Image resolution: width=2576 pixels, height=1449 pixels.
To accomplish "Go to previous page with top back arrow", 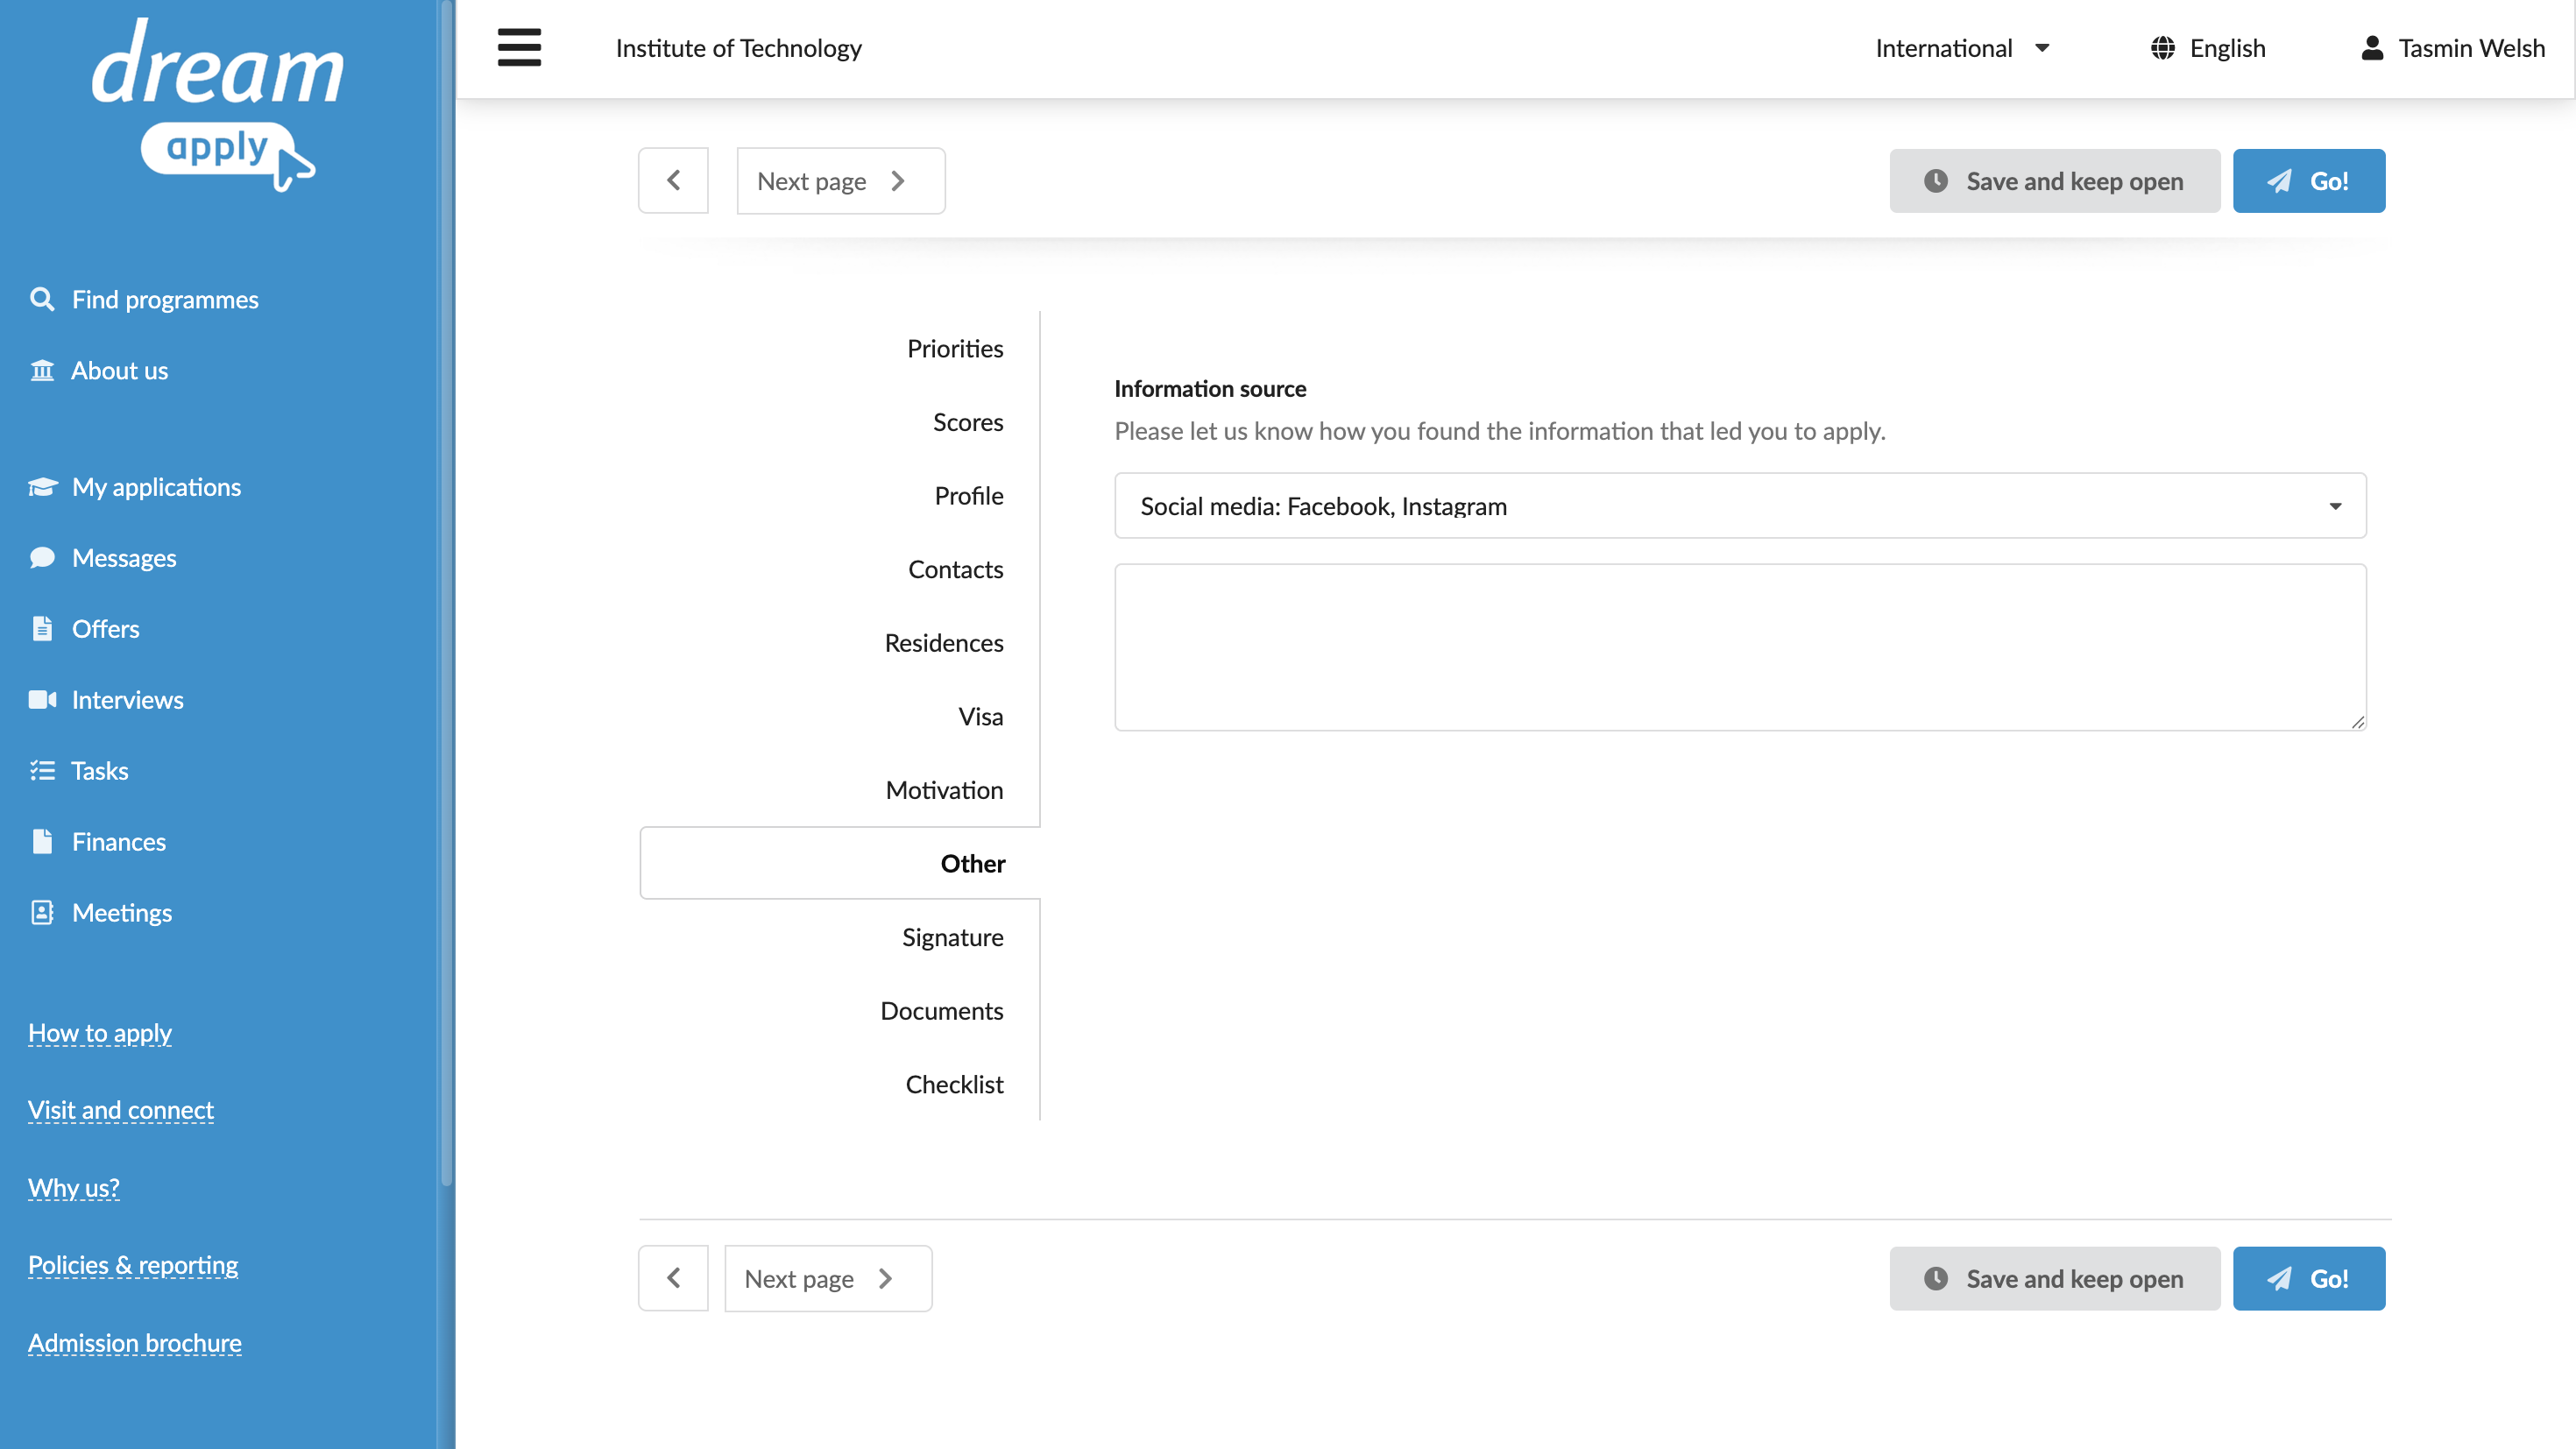I will [674, 181].
